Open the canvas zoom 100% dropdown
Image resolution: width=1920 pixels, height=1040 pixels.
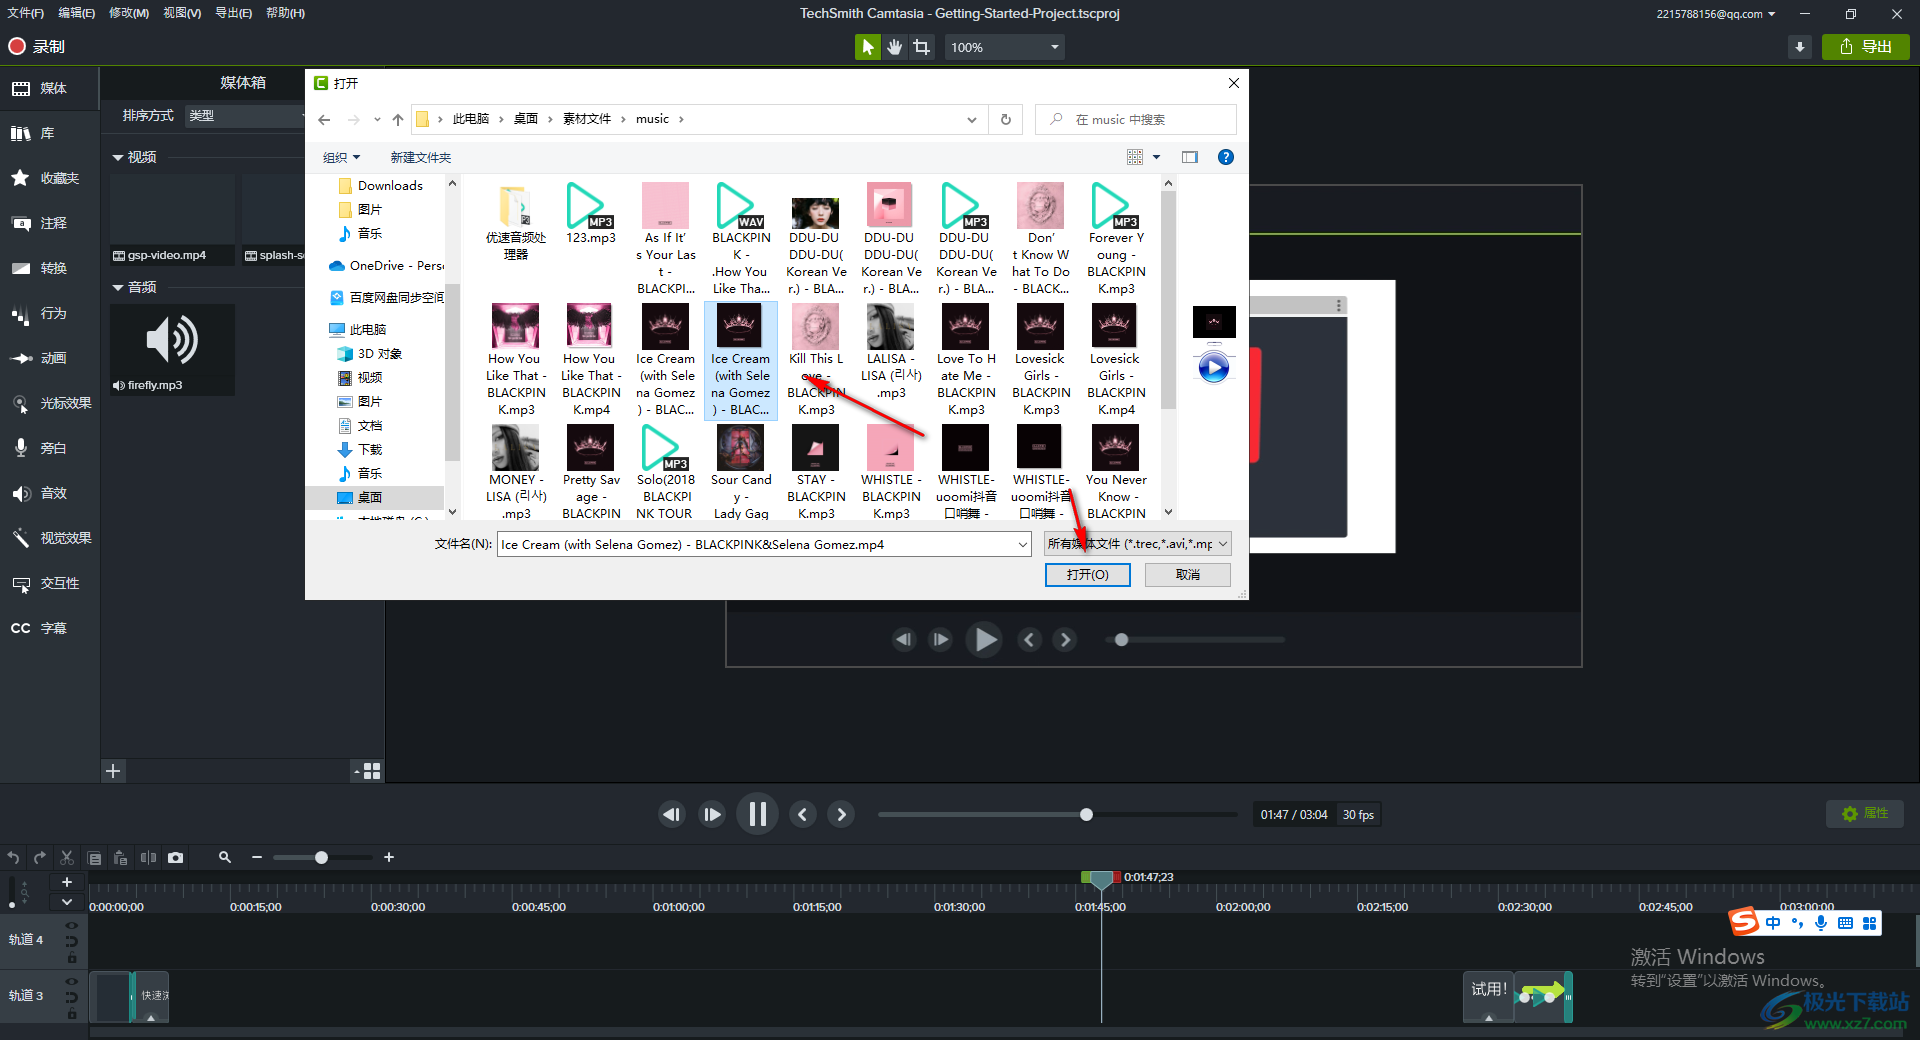coord(1004,47)
